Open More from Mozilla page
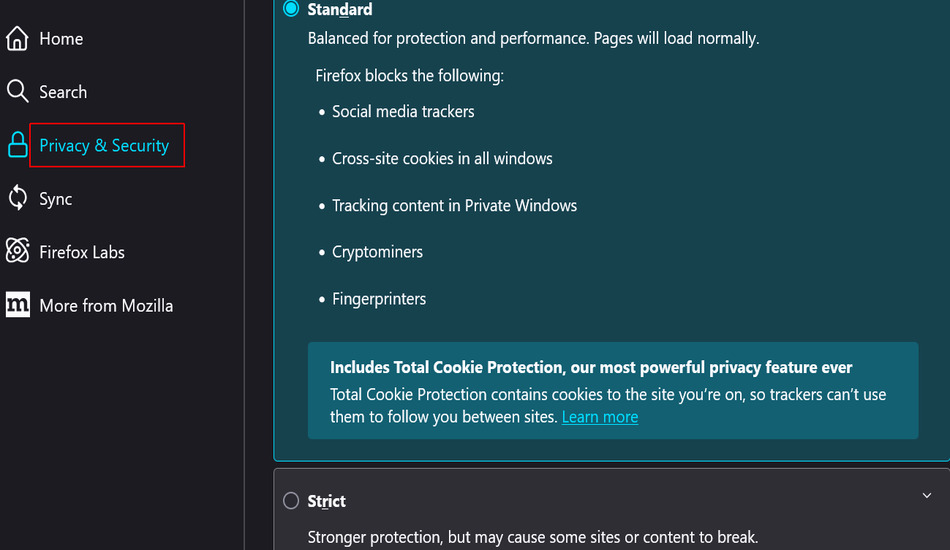 [x=106, y=305]
